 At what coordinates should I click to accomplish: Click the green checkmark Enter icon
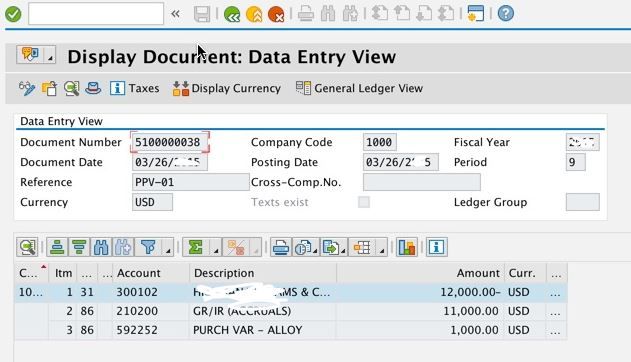tap(13, 14)
